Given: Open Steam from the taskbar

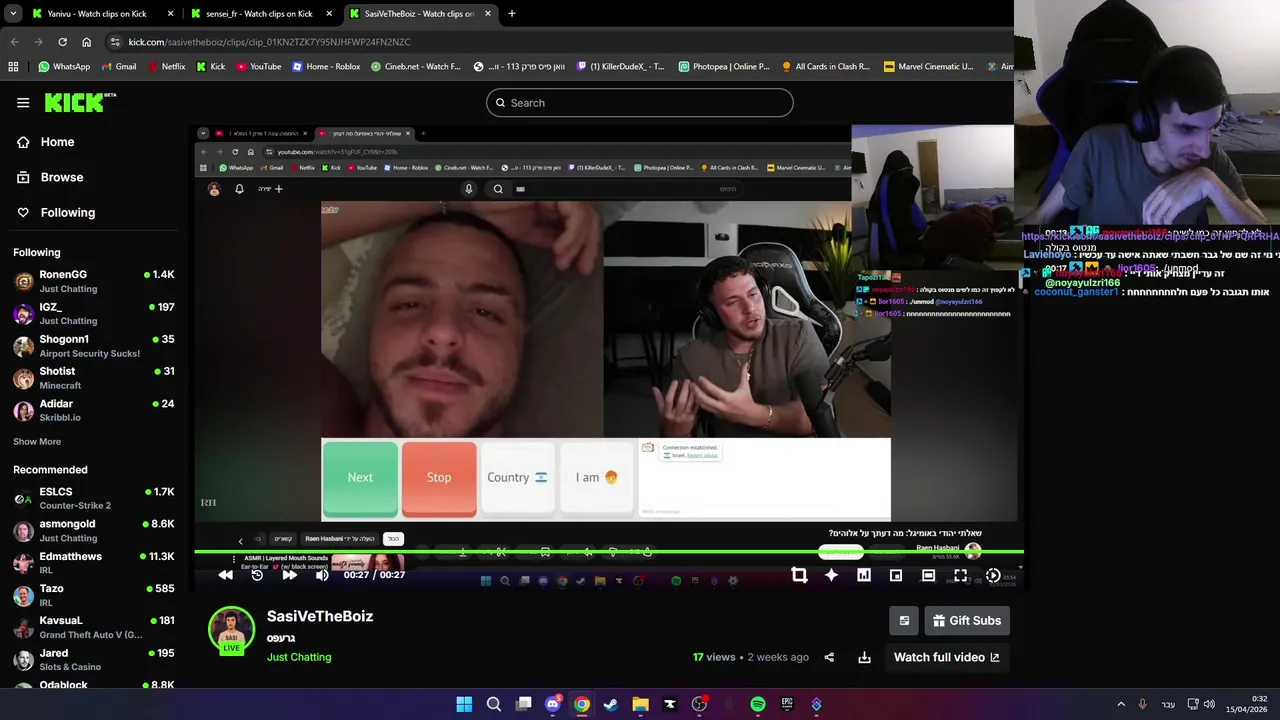Looking at the screenshot, I should coord(611,704).
